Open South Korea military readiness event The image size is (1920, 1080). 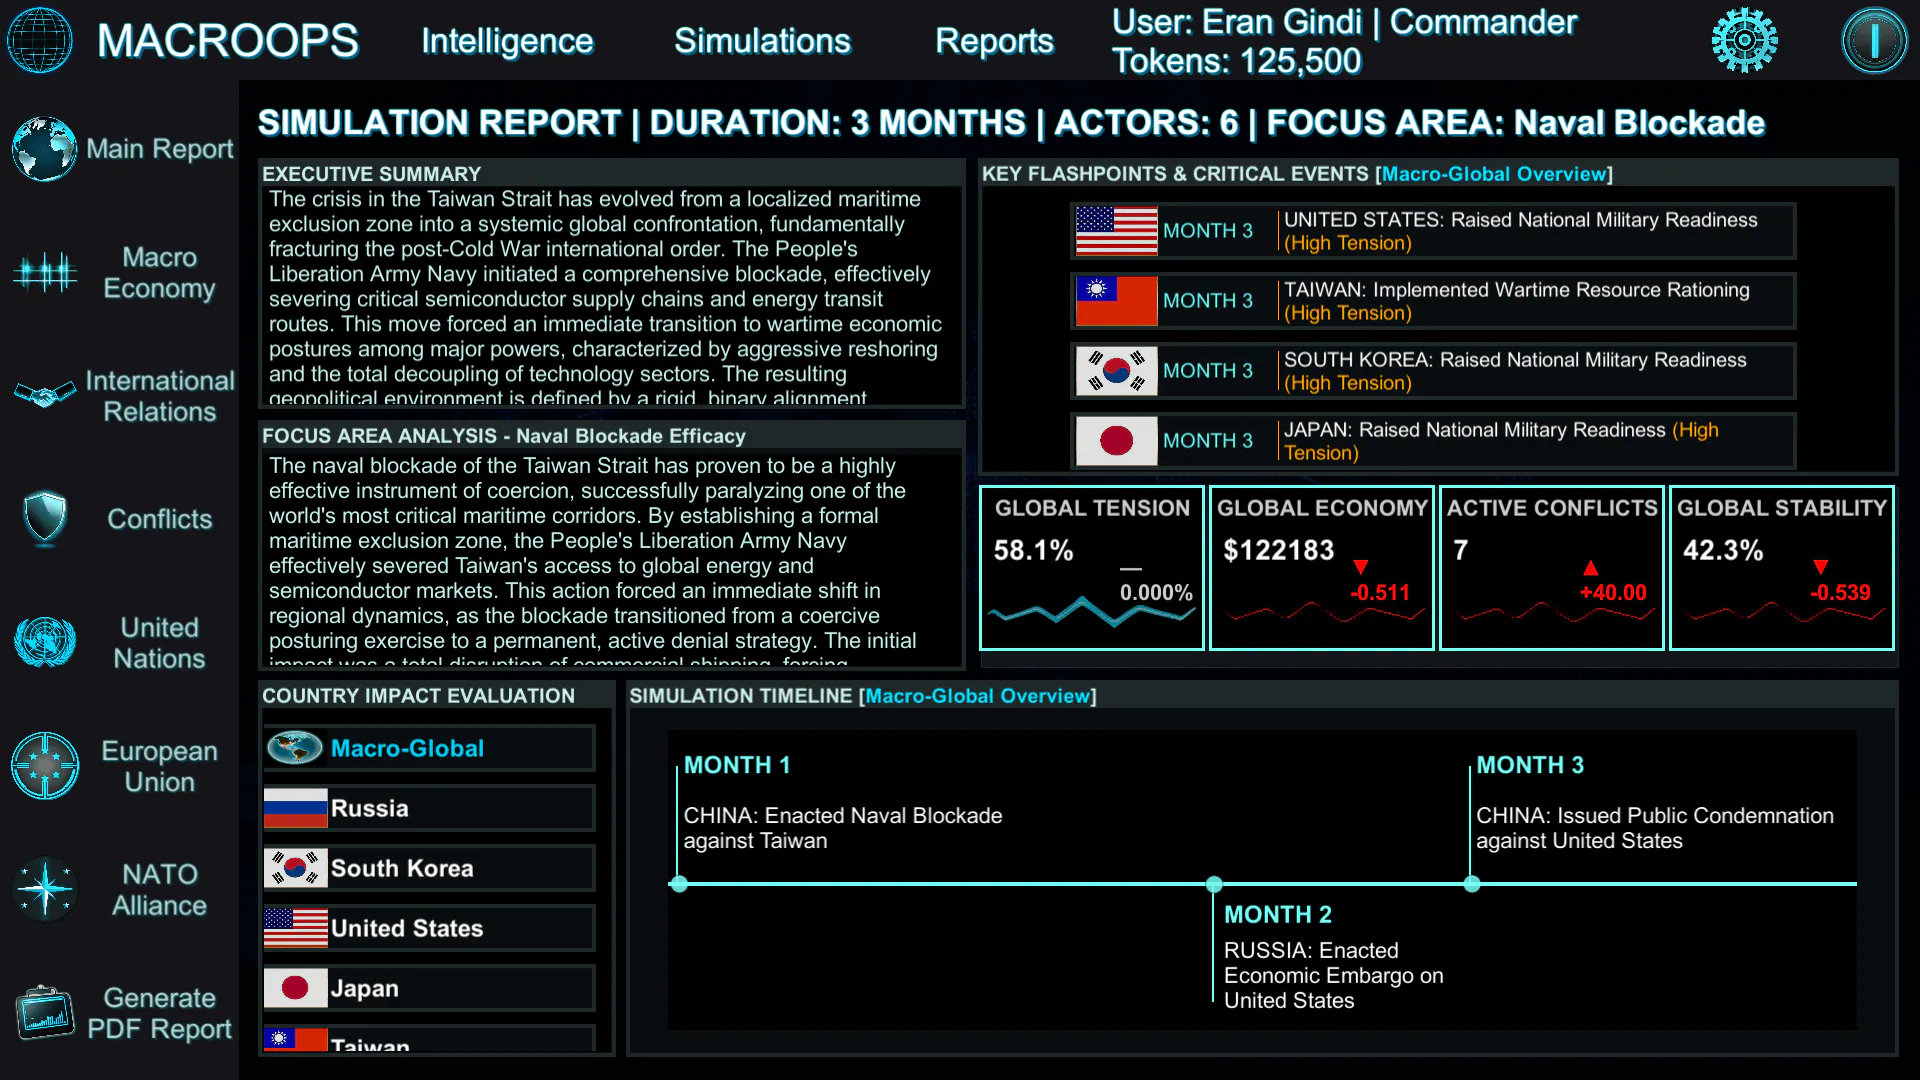pyautogui.click(x=1433, y=371)
